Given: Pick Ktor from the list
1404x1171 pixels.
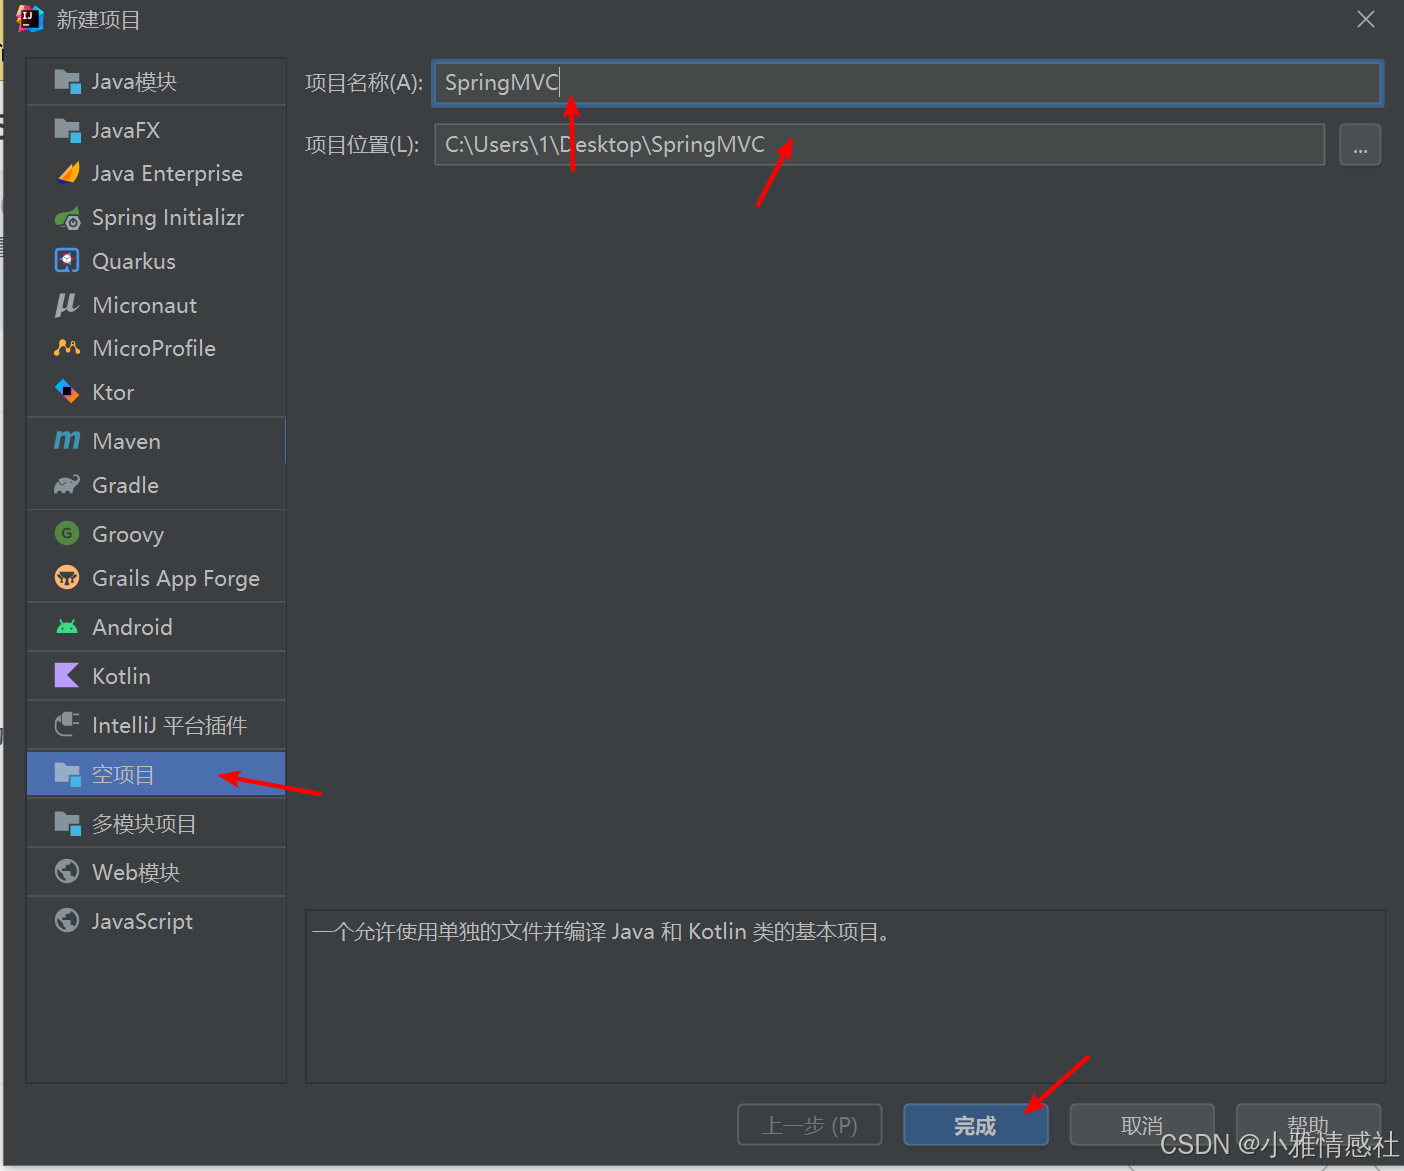Looking at the screenshot, I should [156, 392].
